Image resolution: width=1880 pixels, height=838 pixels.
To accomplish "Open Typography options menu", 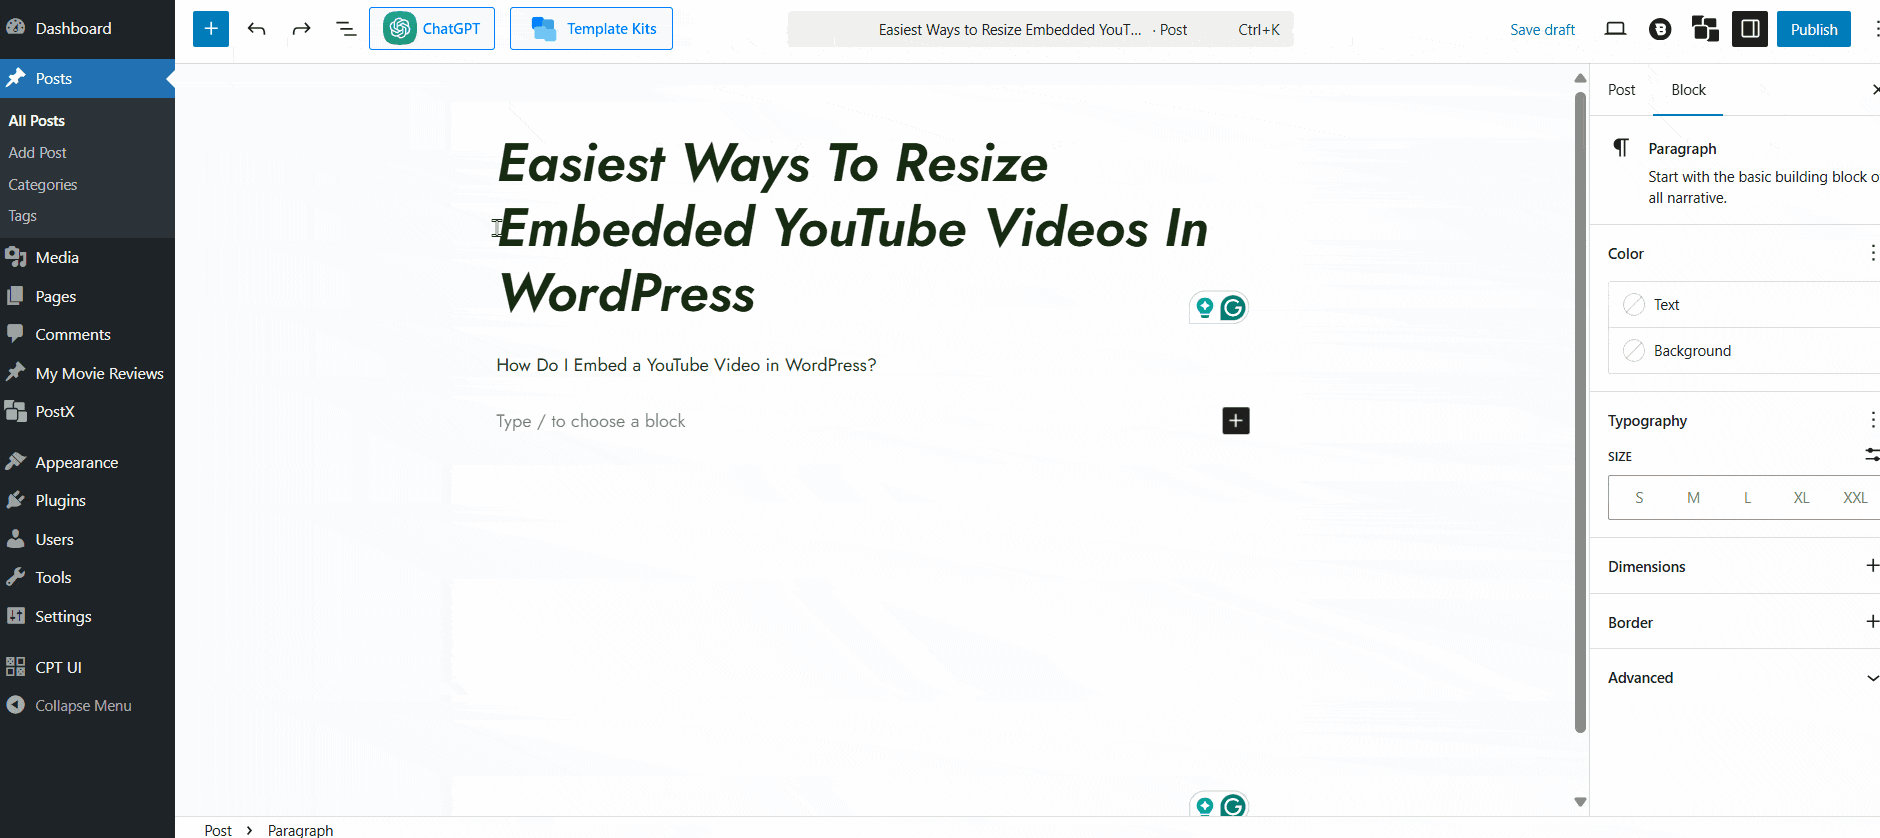I will tap(1872, 420).
